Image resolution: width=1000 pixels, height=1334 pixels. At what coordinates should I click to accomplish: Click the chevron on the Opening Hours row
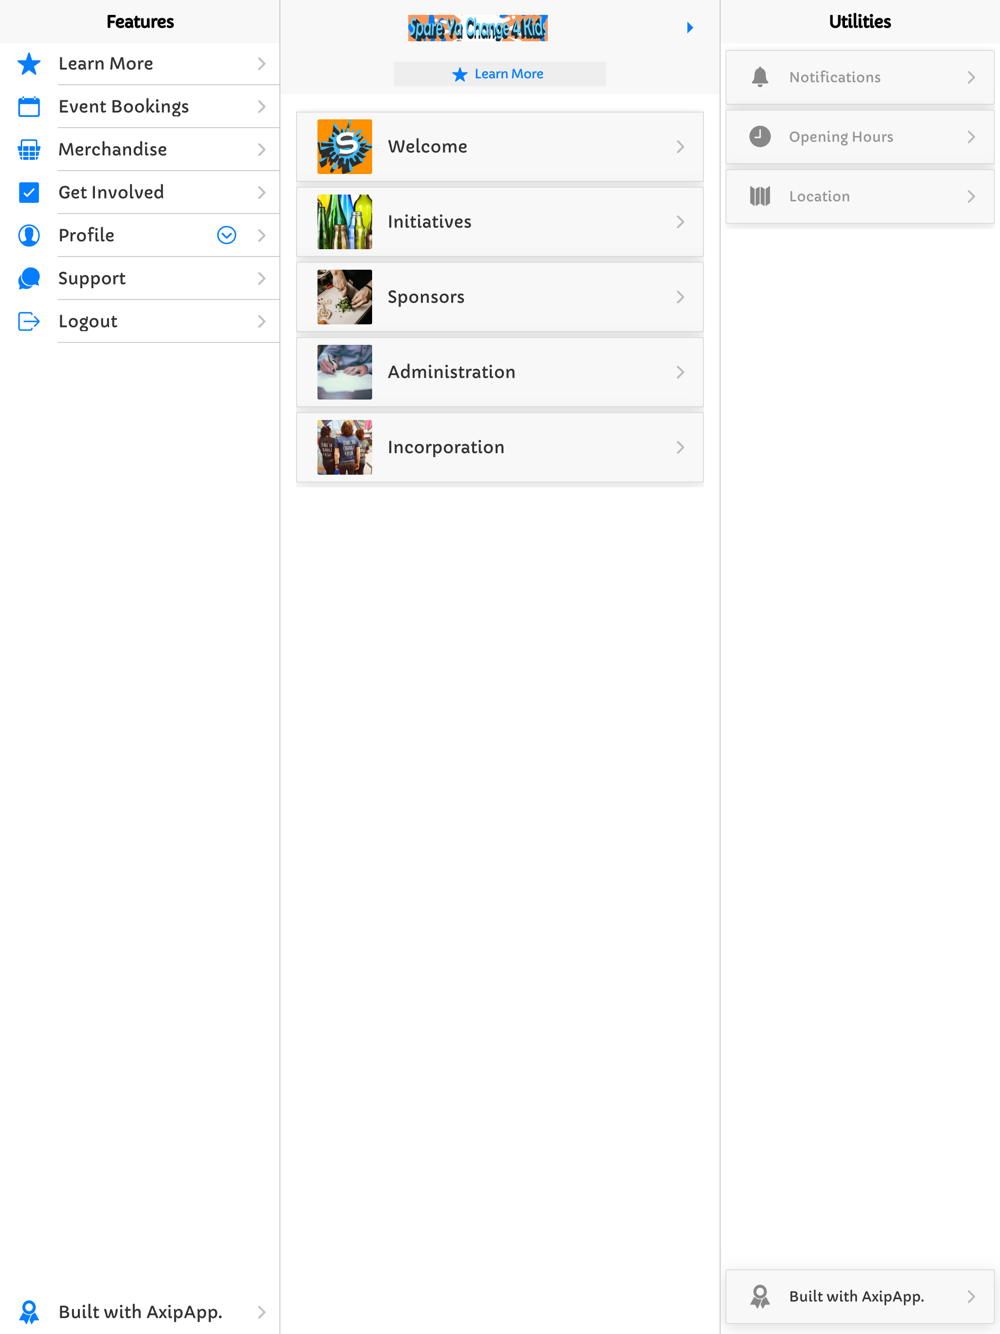[971, 137]
